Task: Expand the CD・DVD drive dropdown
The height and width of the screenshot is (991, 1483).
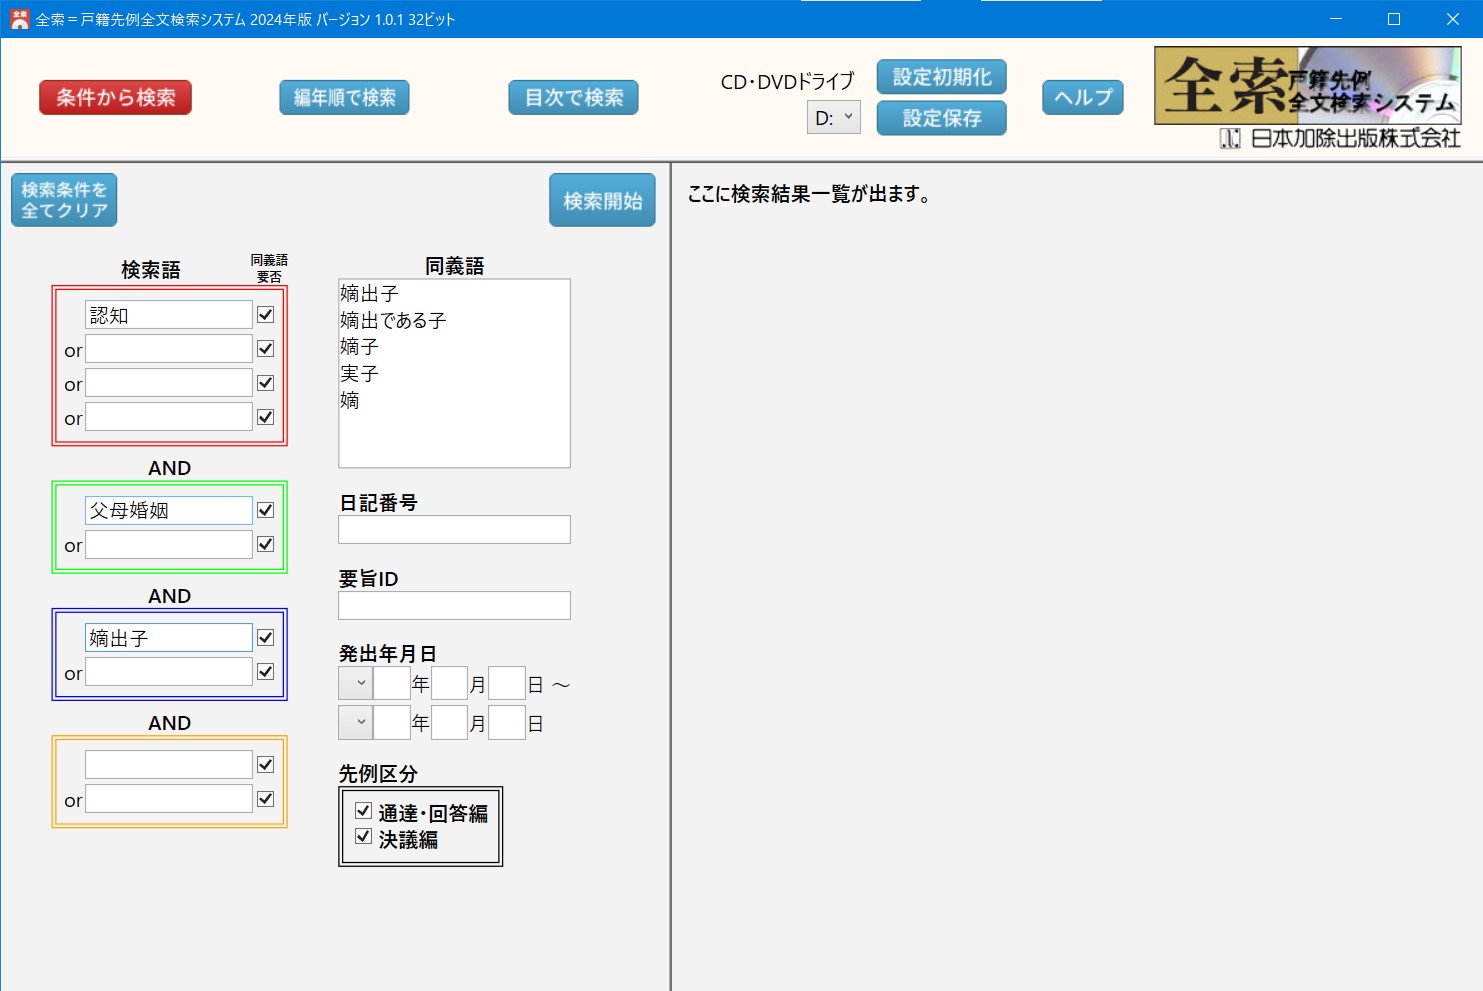Action: click(834, 118)
